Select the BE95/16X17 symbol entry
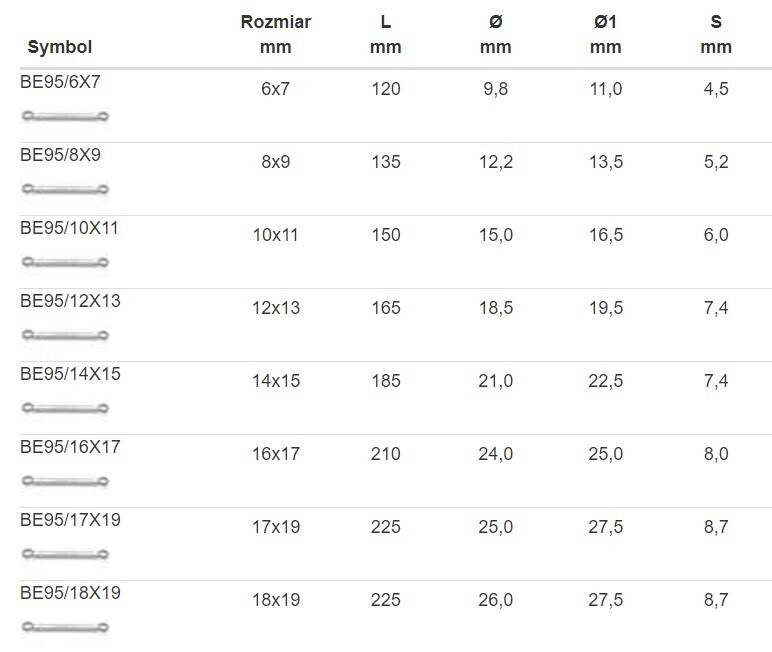 [70, 447]
